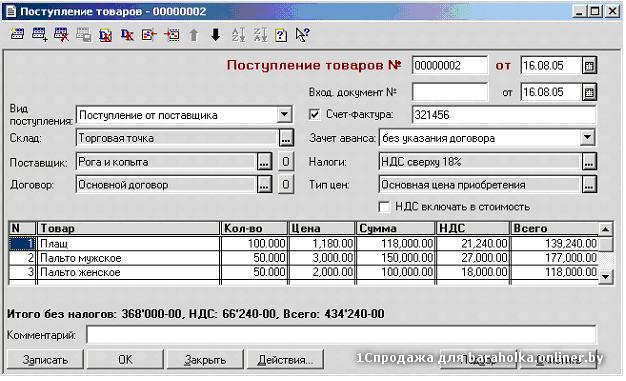Click the Тип цен field Основная цена приобретения
This screenshot has height=381, width=626.
tap(479, 185)
